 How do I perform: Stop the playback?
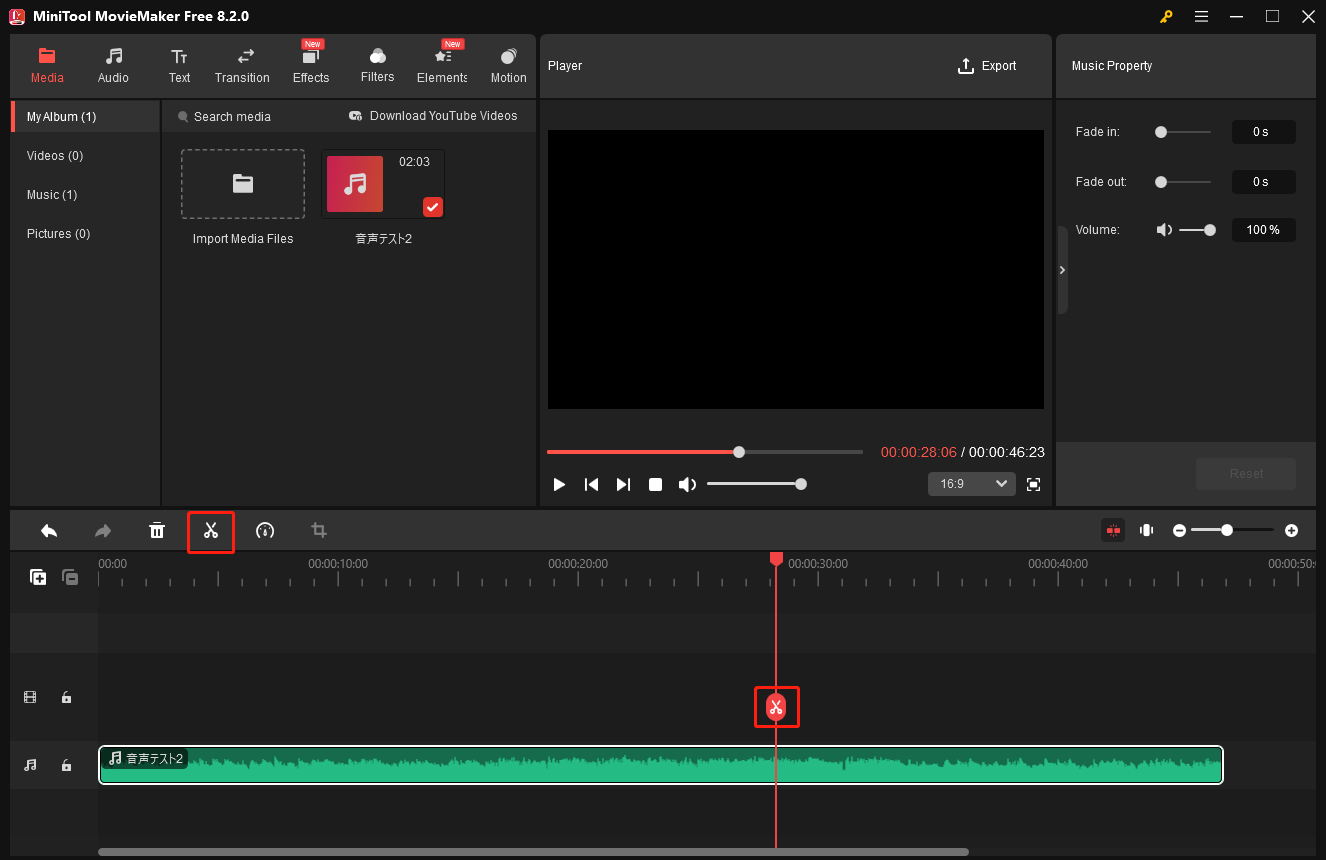(x=655, y=484)
